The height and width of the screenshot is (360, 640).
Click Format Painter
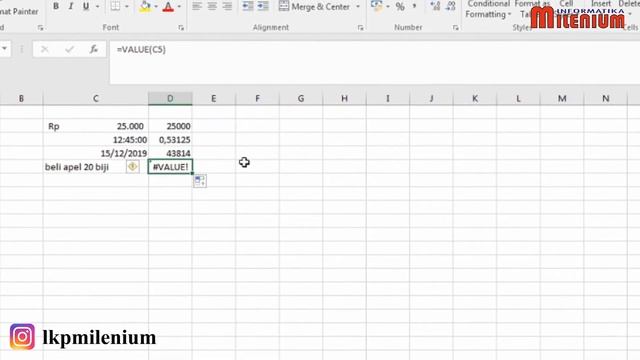click(19, 11)
